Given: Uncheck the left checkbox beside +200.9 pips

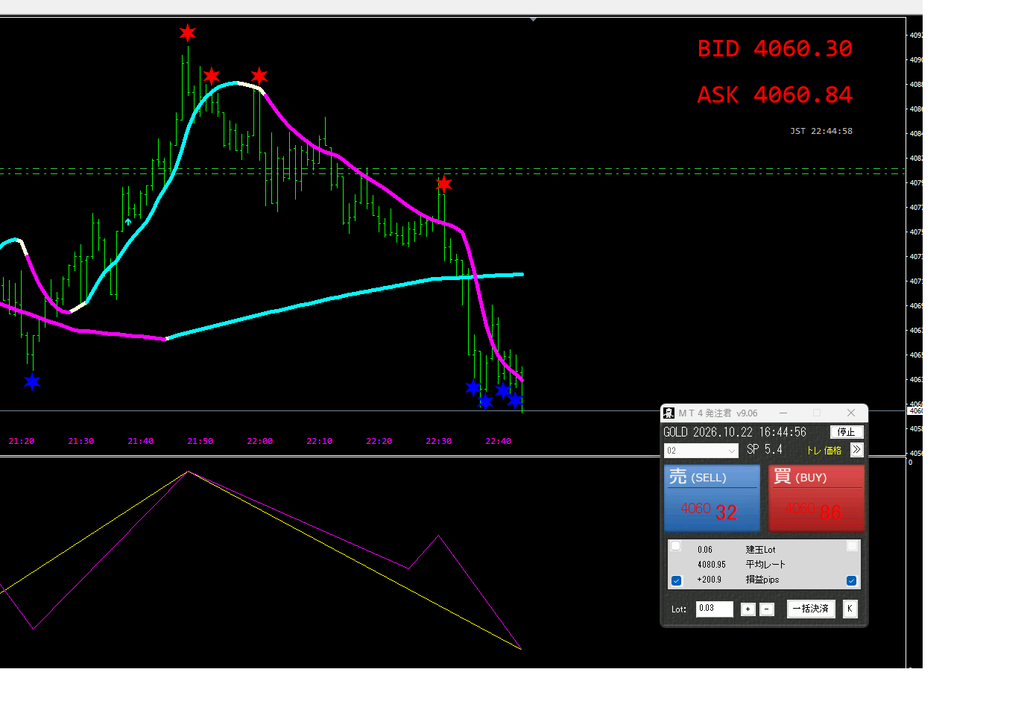Looking at the screenshot, I should coord(676,580).
